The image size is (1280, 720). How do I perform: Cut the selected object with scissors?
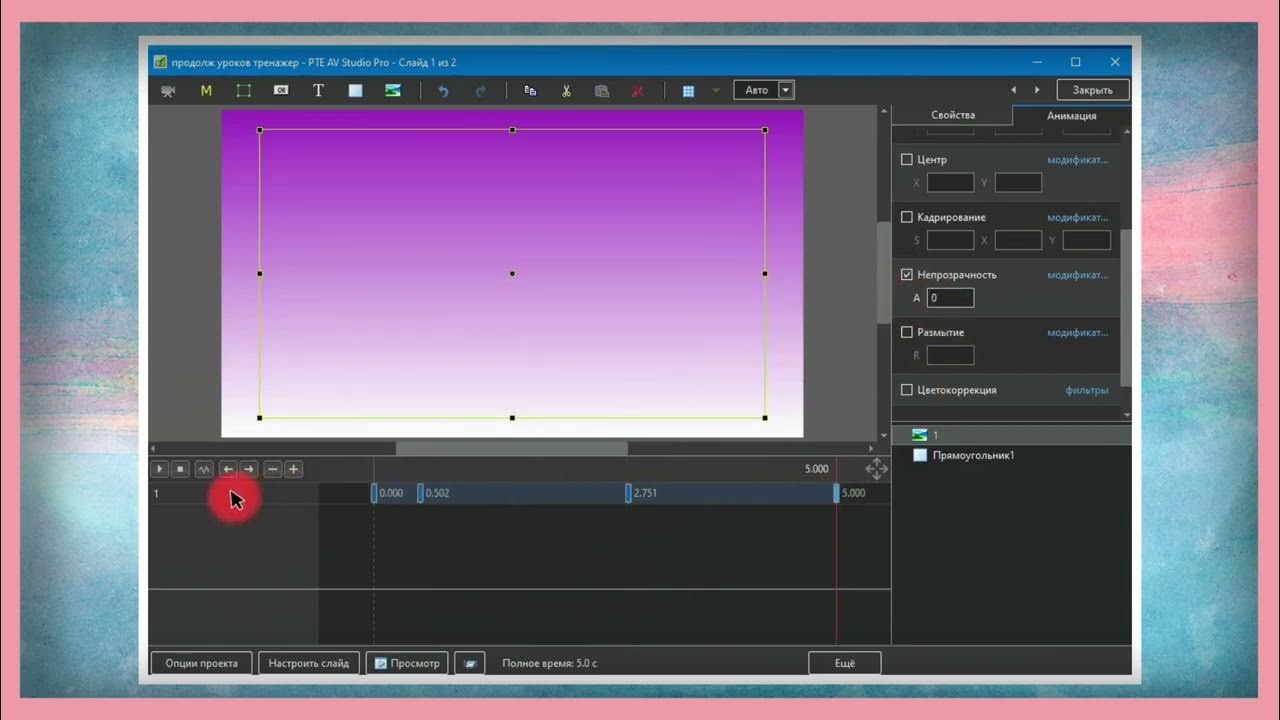(566, 90)
